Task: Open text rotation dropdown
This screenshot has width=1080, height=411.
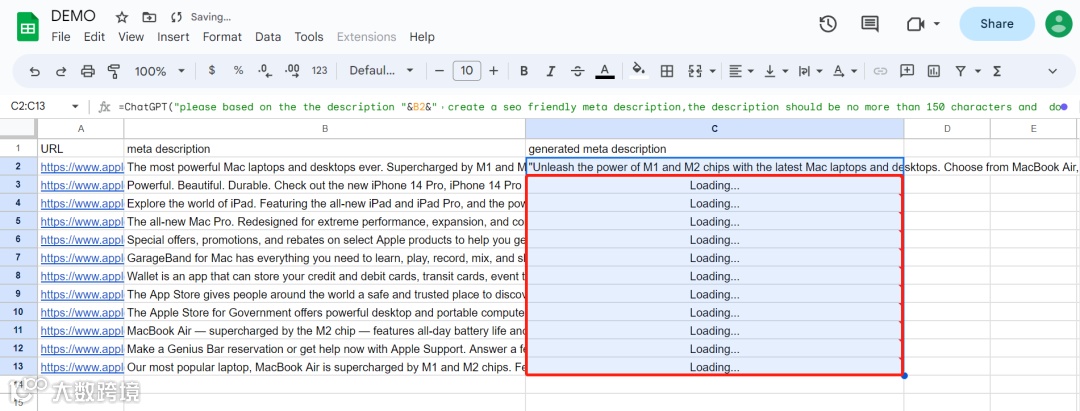Action: pyautogui.click(x=845, y=71)
